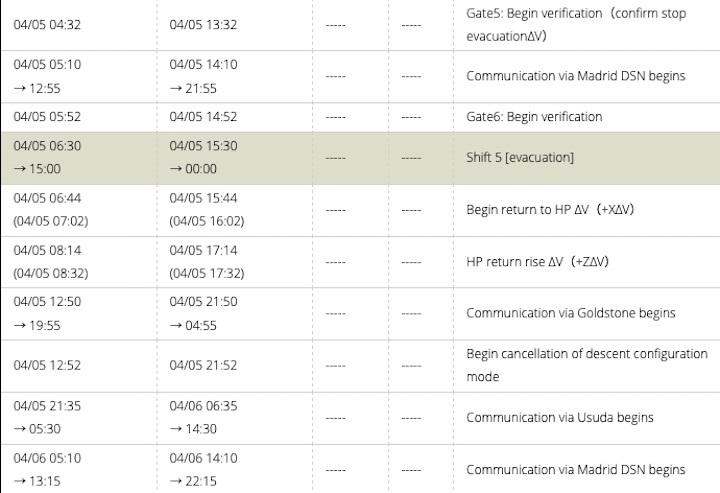The width and height of the screenshot is (720, 493).
Task: Select the 04/05 21:52 time cell
Action: coord(203,365)
